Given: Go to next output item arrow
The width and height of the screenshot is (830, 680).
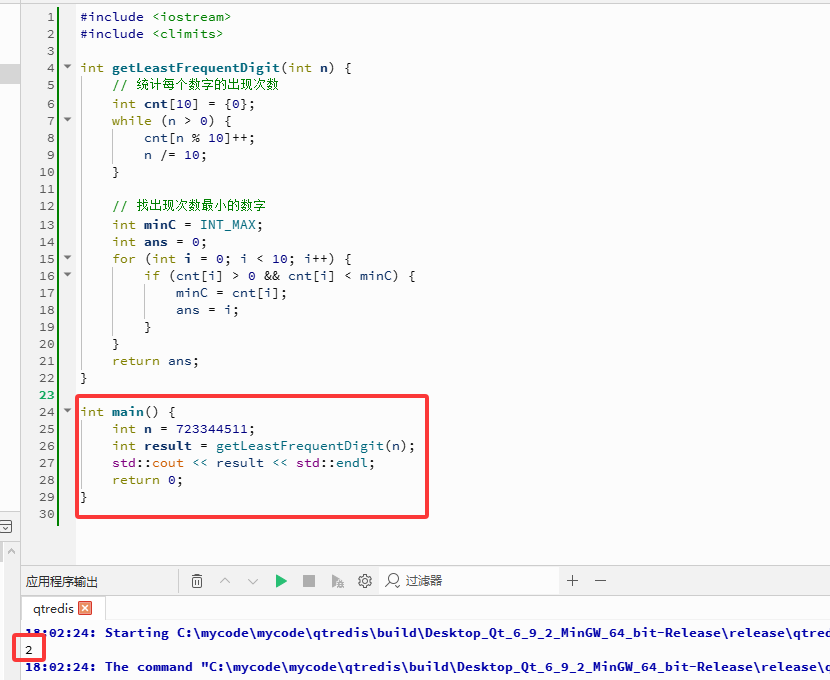Looking at the screenshot, I should (253, 581).
